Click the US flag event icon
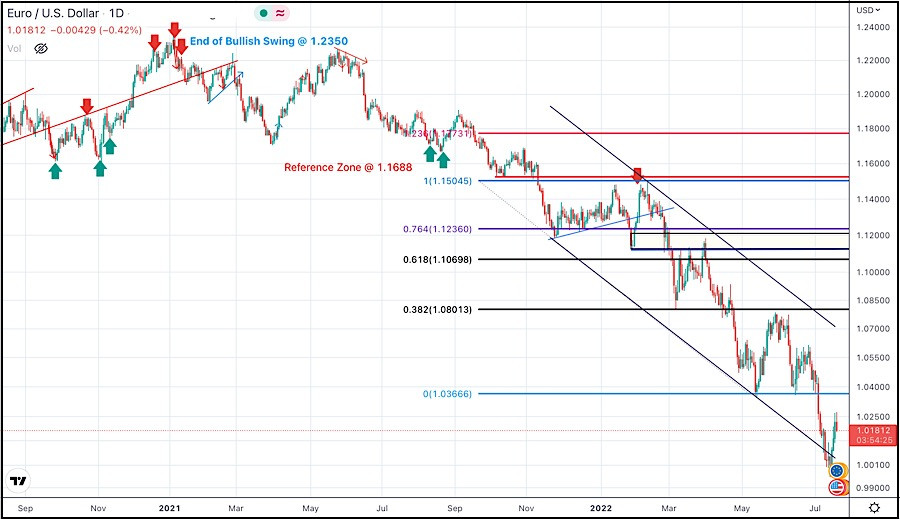The width and height of the screenshot is (900, 519). tap(837, 487)
